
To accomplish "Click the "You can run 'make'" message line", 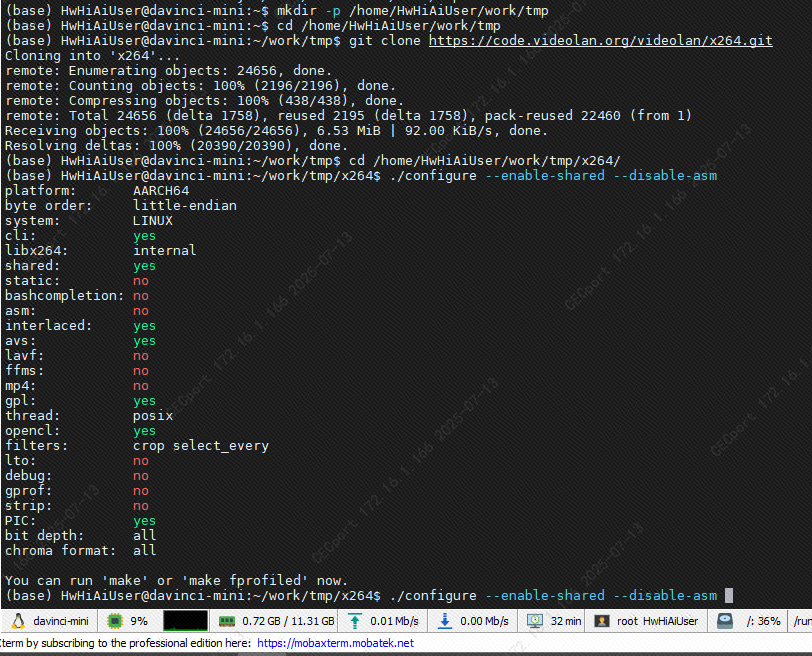I will [176, 580].
